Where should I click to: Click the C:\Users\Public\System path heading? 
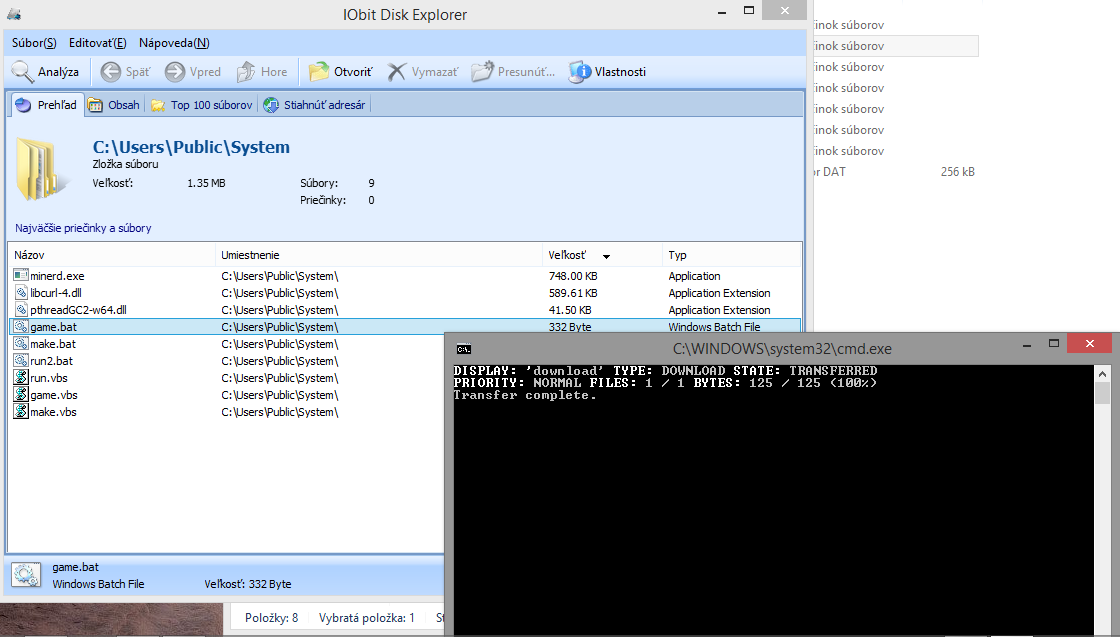tap(191, 147)
